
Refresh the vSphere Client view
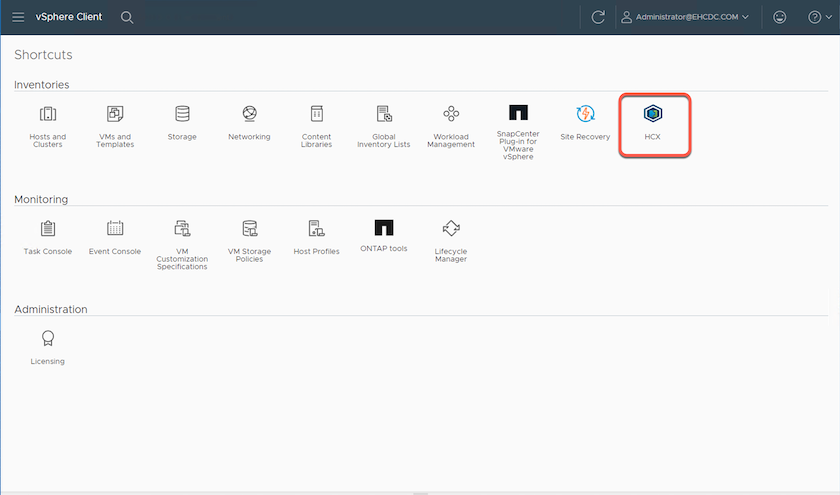click(598, 17)
